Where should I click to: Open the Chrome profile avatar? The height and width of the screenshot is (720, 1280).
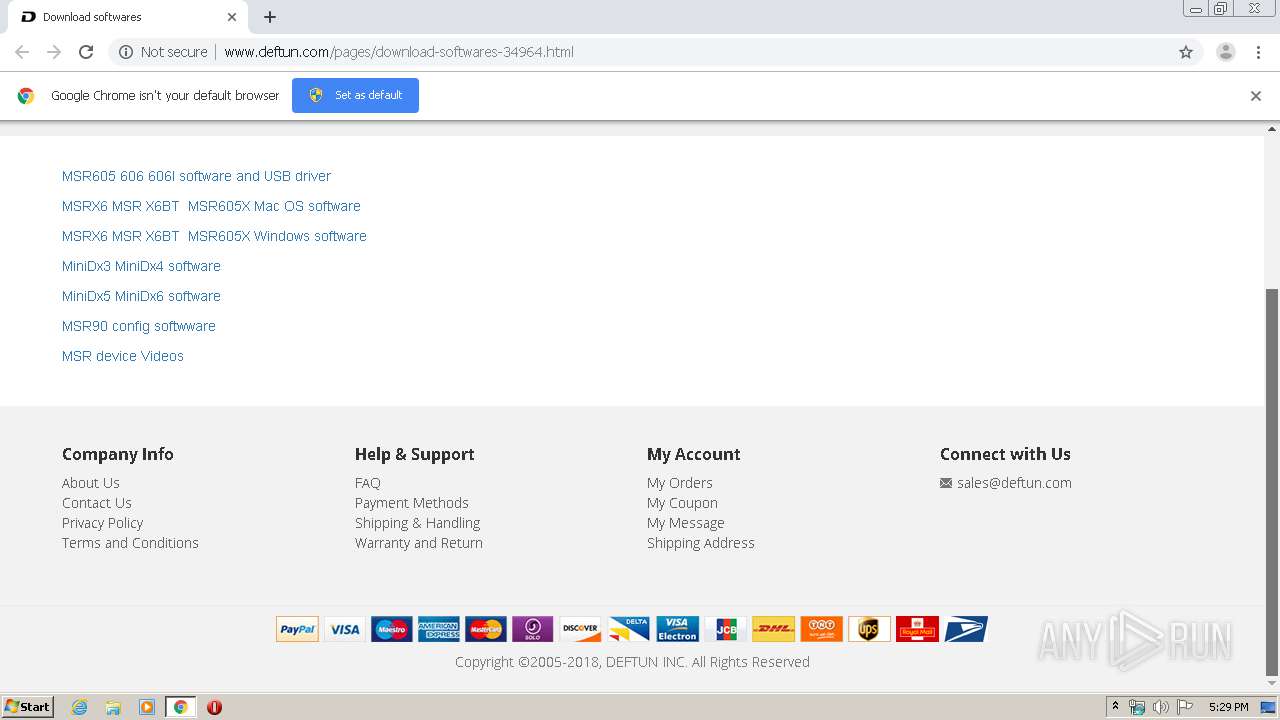(x=1226, y=52)
